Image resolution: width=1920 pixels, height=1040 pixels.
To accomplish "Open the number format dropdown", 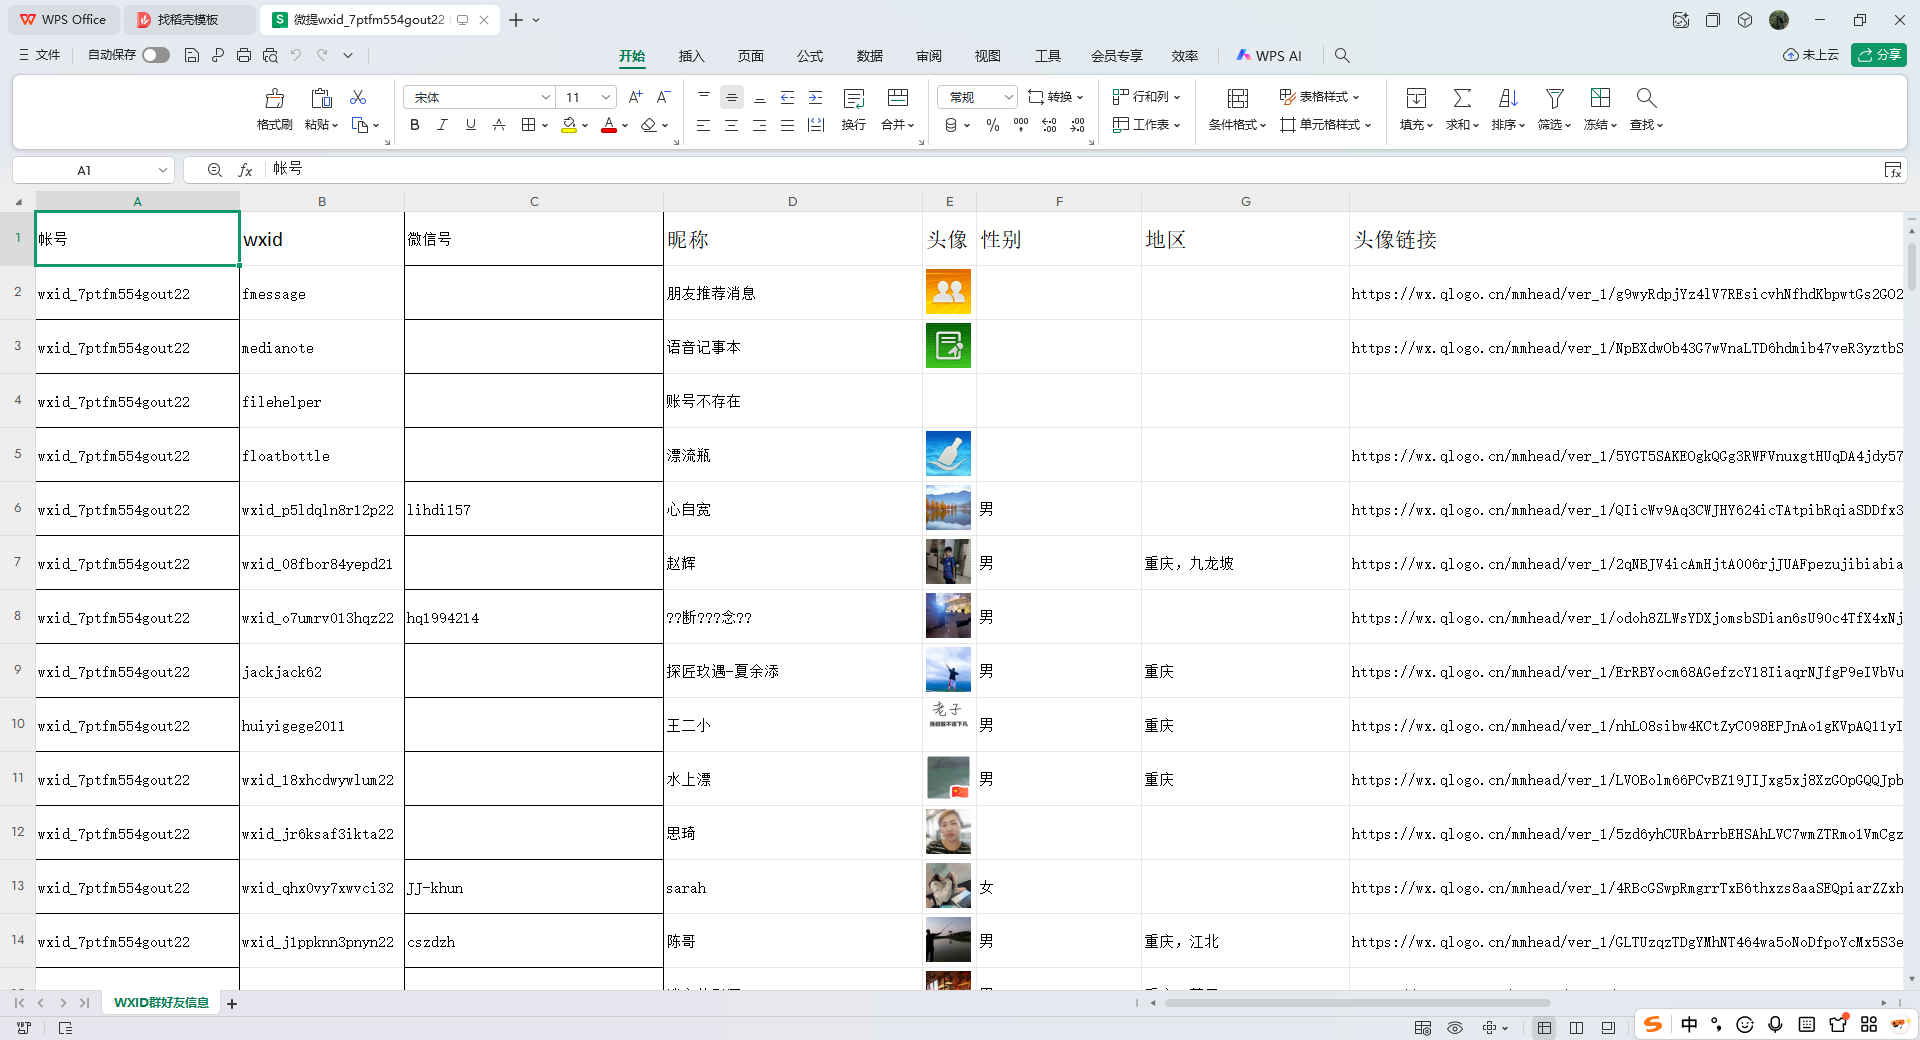I will (1008, 97).
